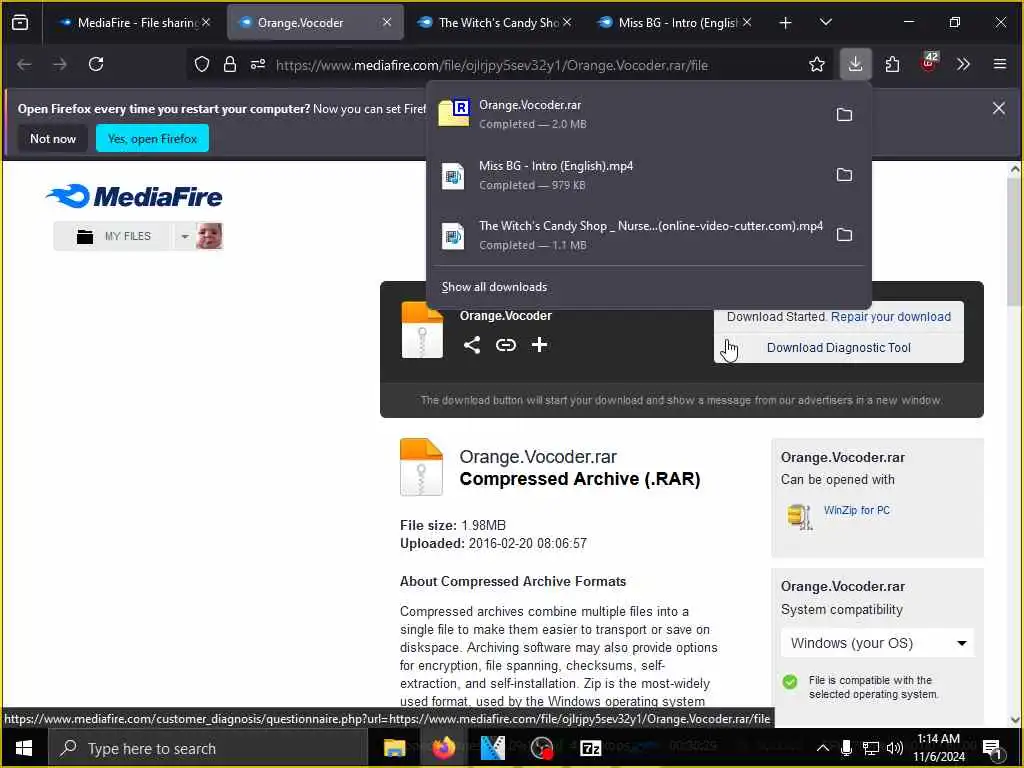
Task: Open site permissions icon in address bar
Action: (x=258, y=64)
